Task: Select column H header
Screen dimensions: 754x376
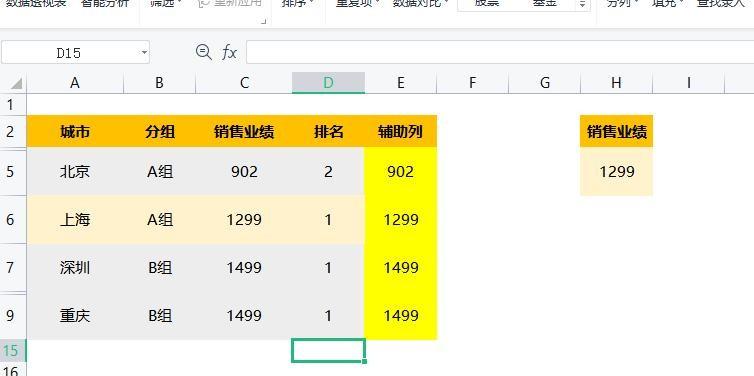Action: pos(616,83)
